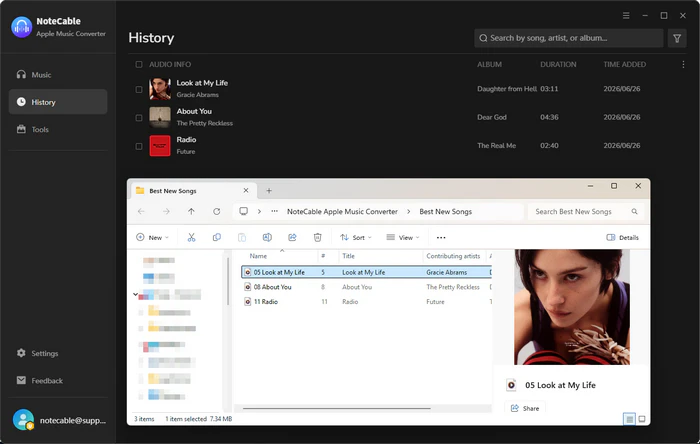
Task: Check the Look at My Life history row
Action: 139,89
